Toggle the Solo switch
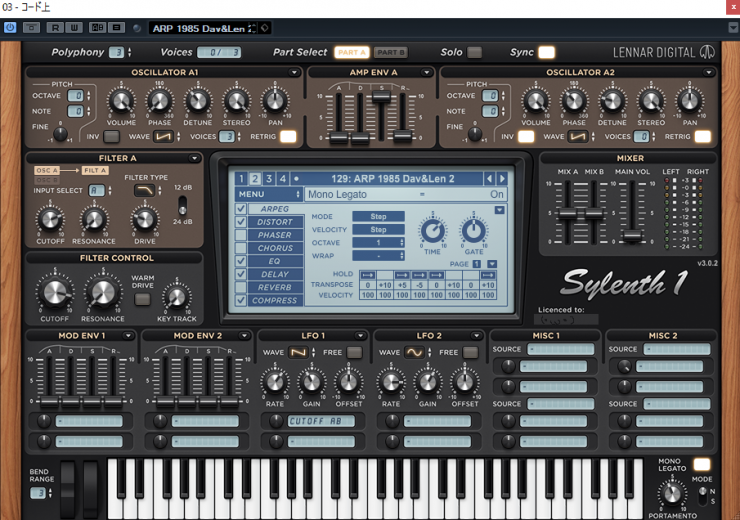Image resolution: width=740 pixels, height=520 pixels. [474, 52]
